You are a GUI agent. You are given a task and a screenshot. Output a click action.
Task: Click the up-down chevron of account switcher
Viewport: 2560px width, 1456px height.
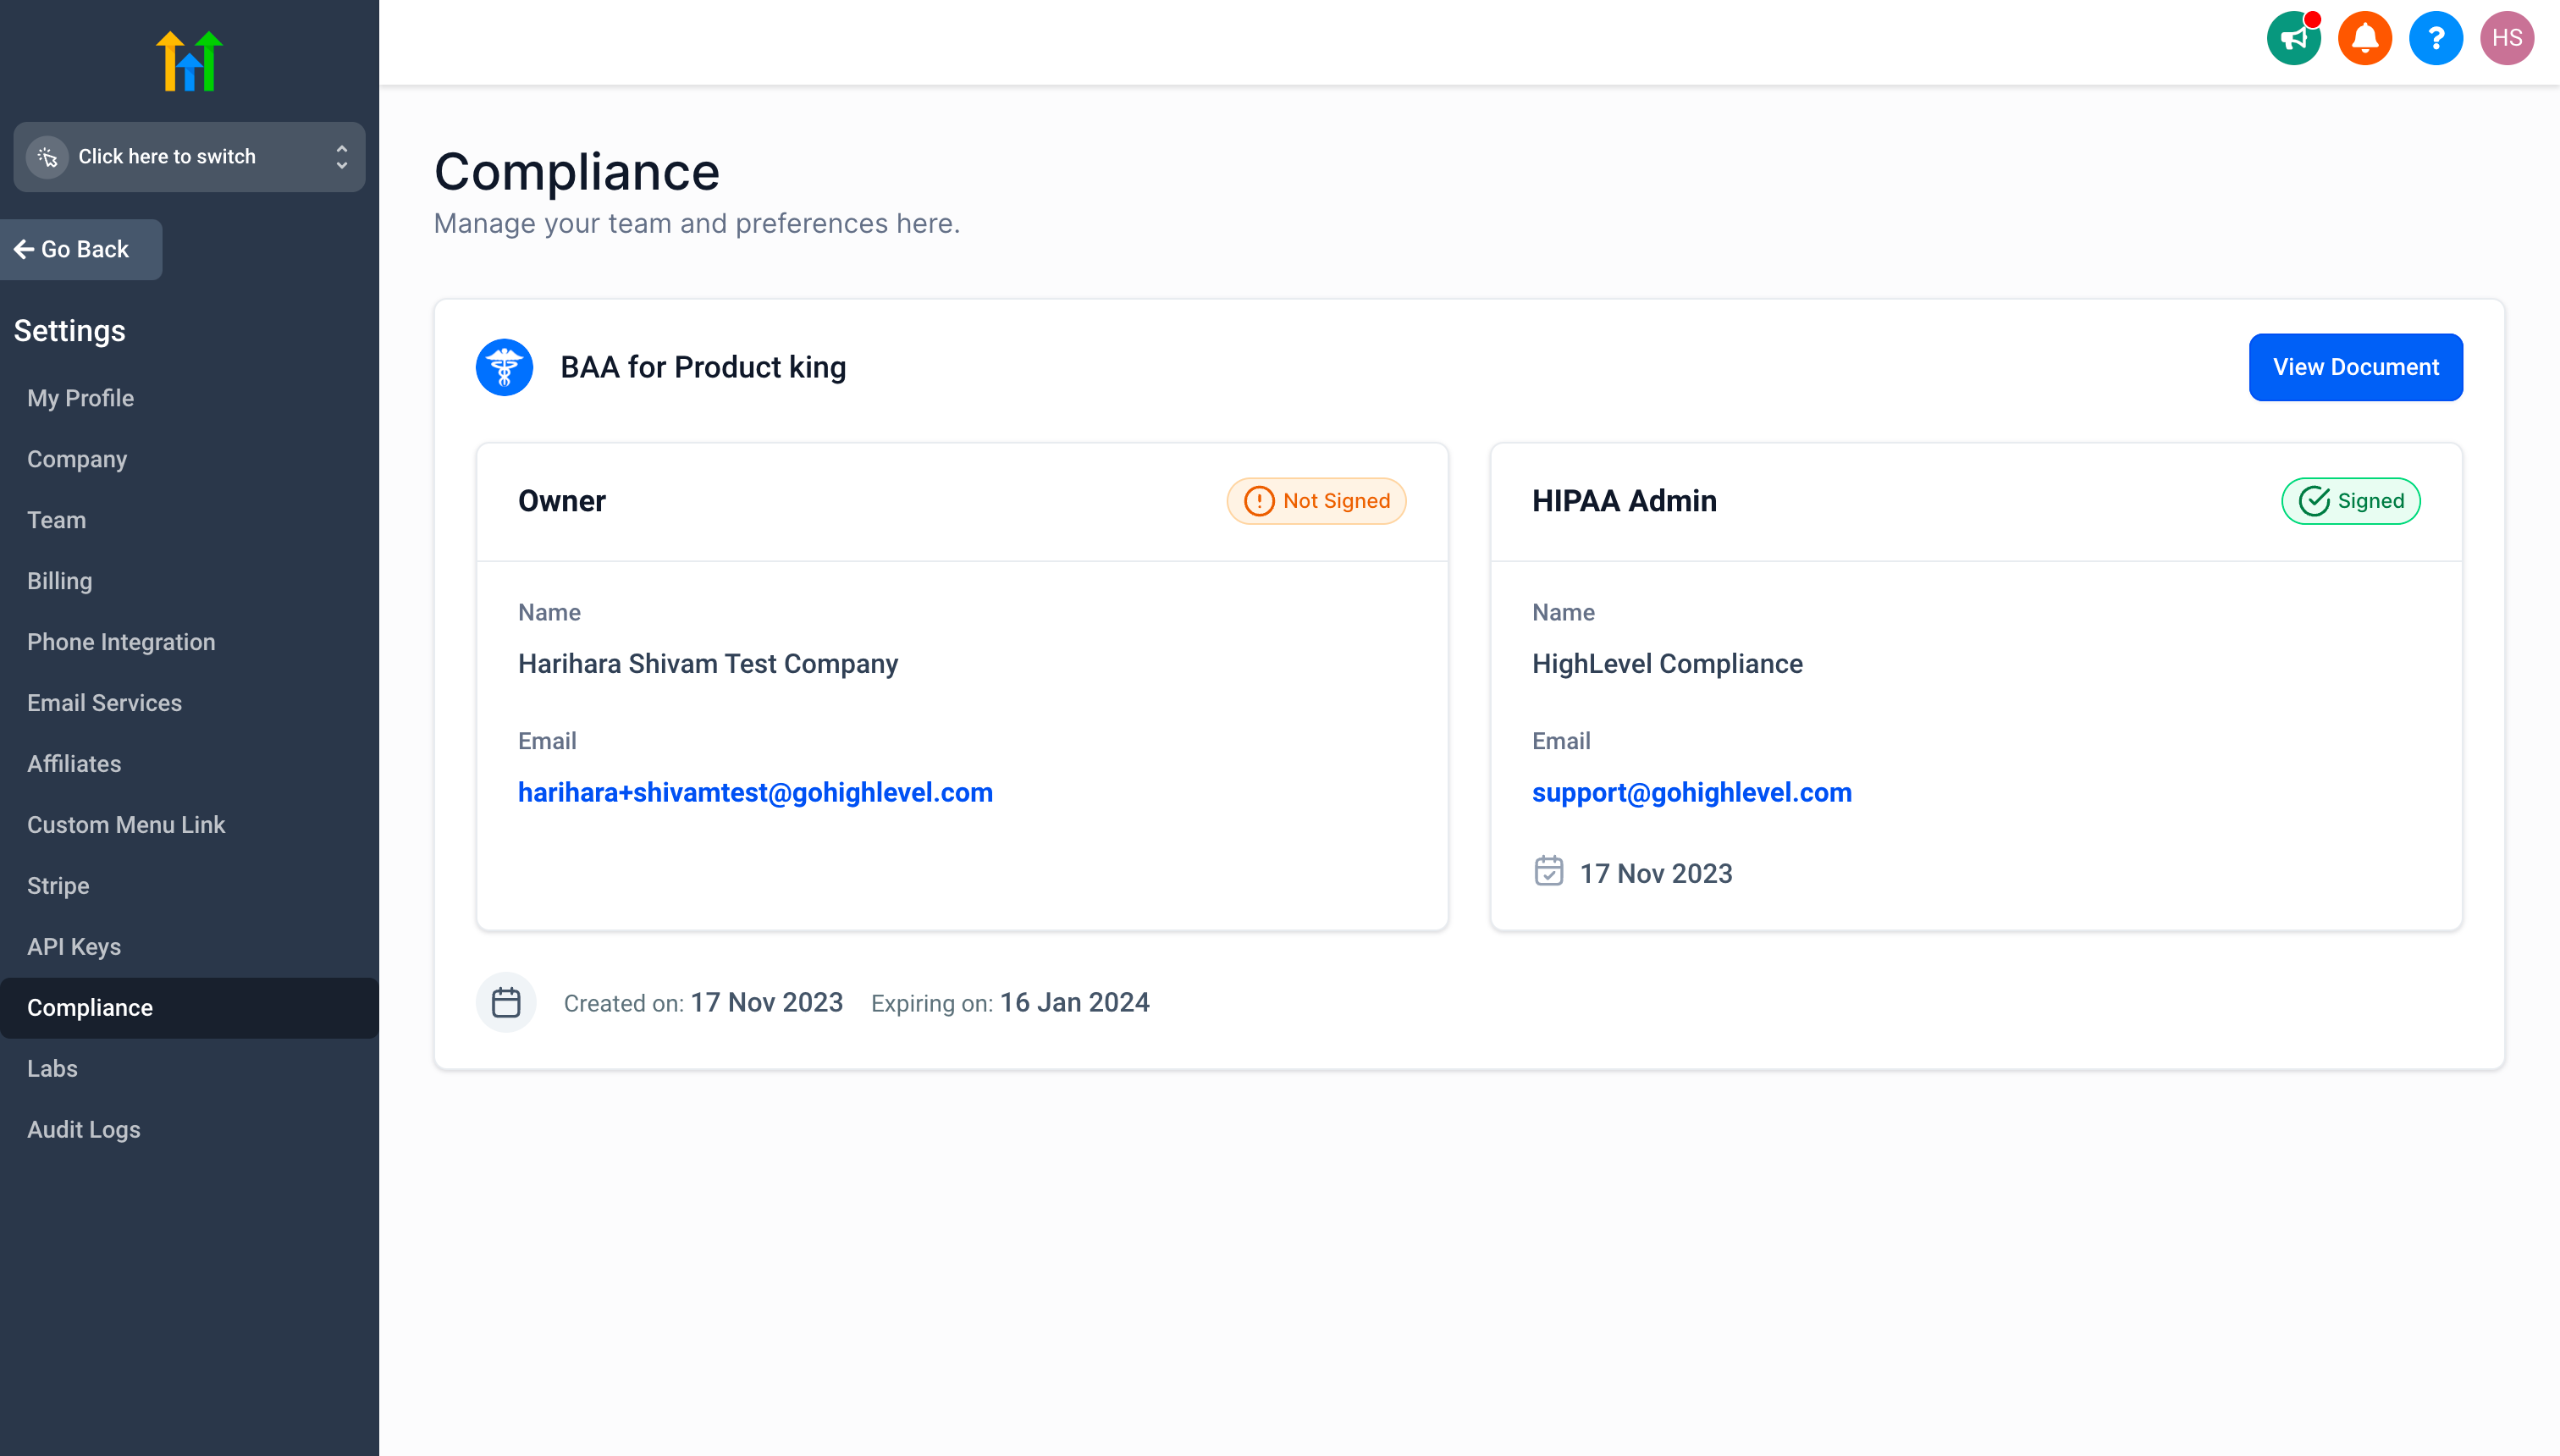[342, 157]
